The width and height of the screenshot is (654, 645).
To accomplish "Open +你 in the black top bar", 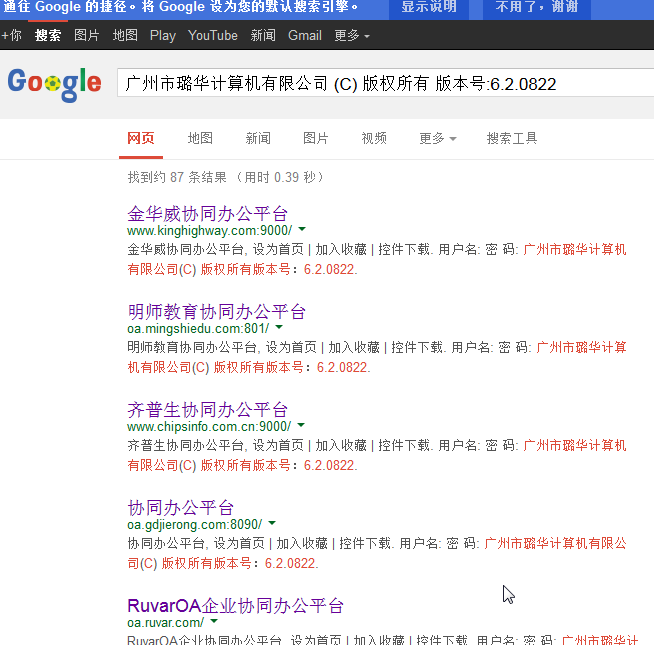I will pos(12,35).
